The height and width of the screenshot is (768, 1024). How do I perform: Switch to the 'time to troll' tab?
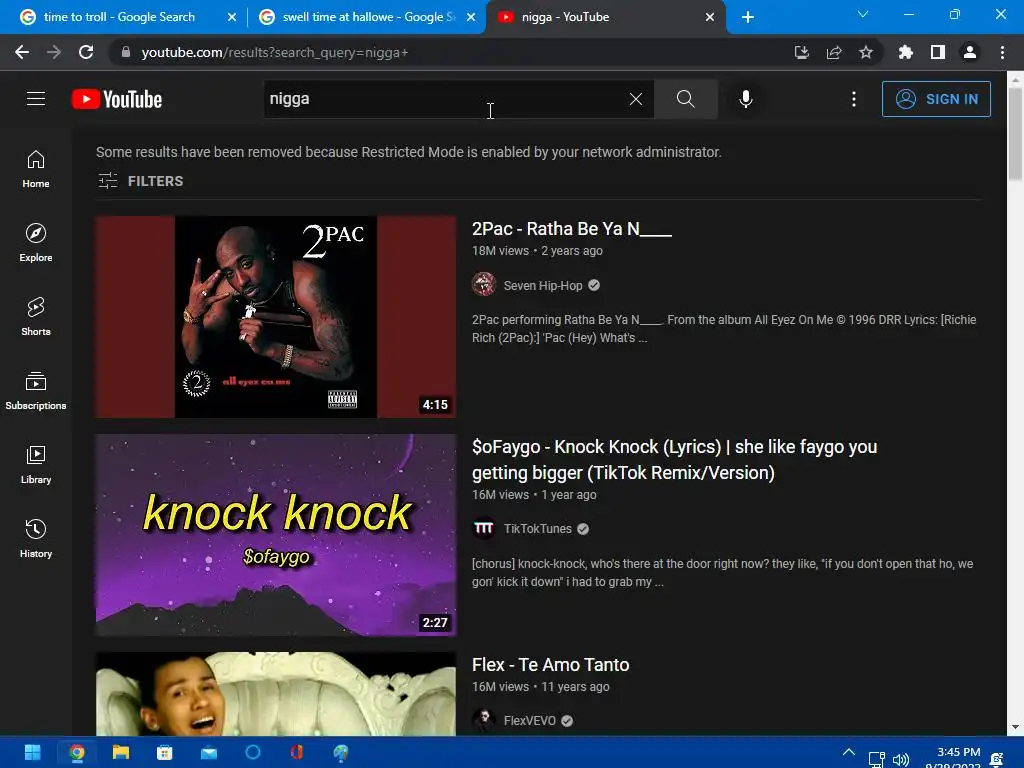119,17
